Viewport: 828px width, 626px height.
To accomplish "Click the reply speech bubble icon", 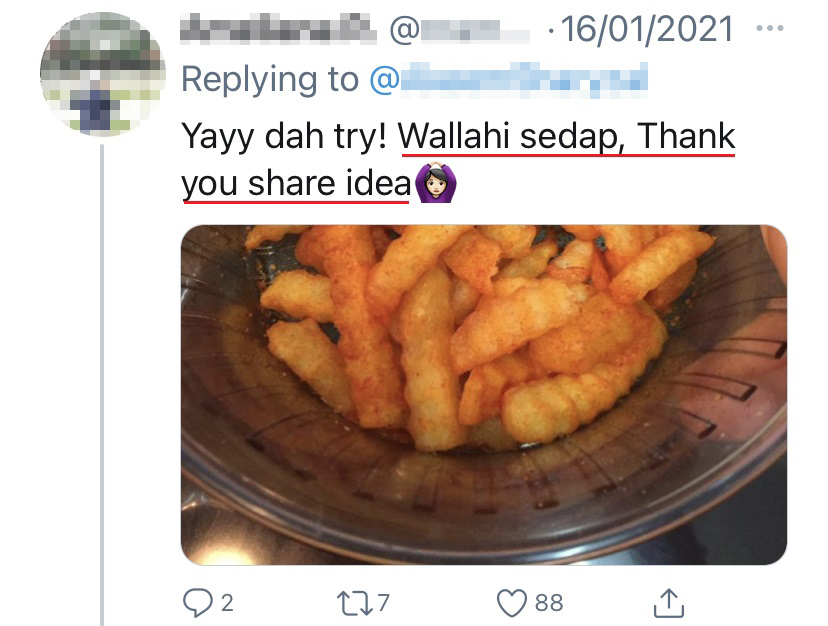I will pos(197,603).
